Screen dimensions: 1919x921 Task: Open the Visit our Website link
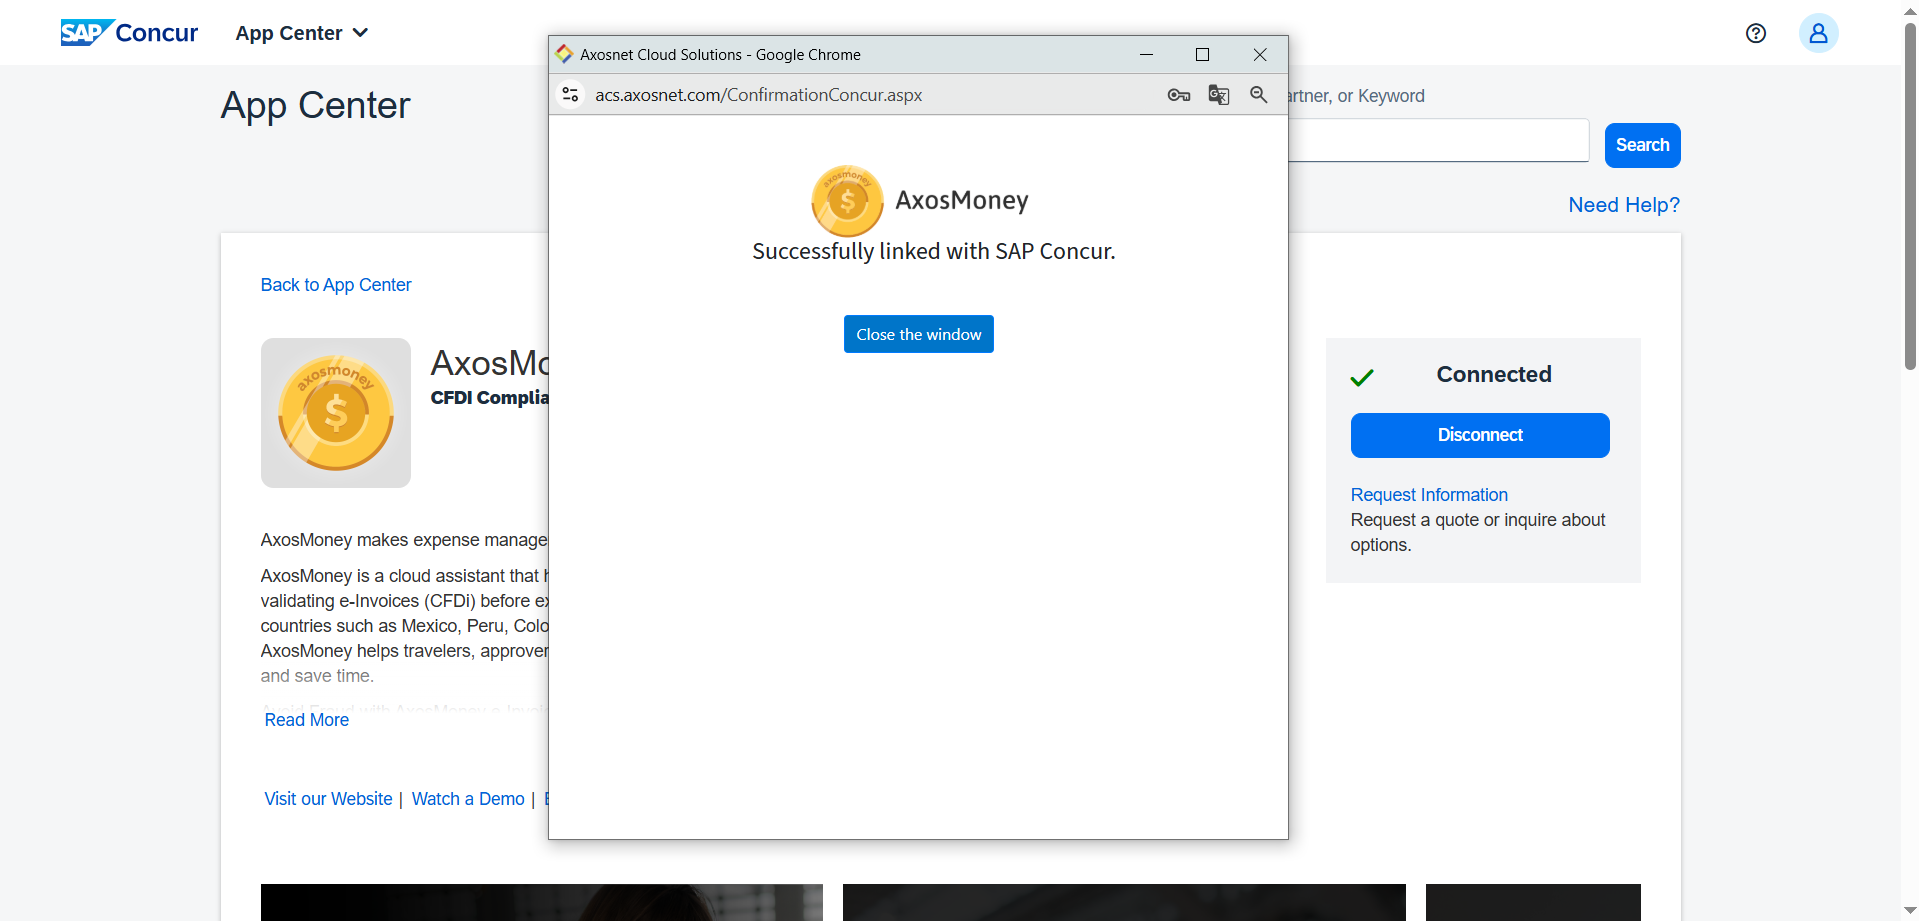[x=328, y=799]
